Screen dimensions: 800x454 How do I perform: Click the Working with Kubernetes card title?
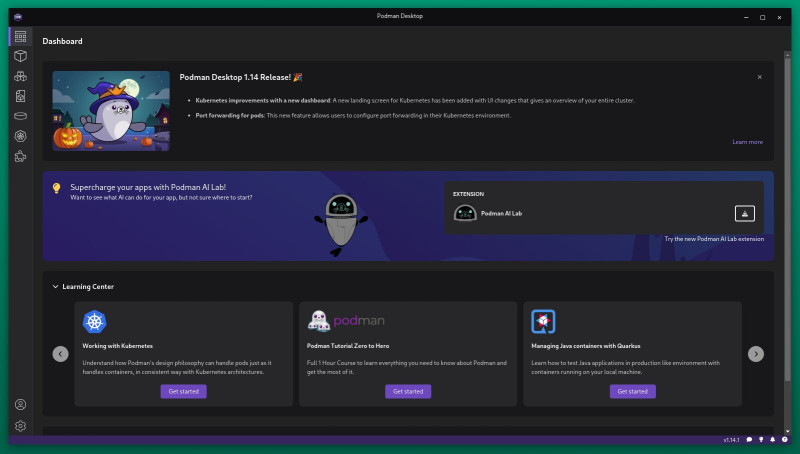click(x=118, y=346)
